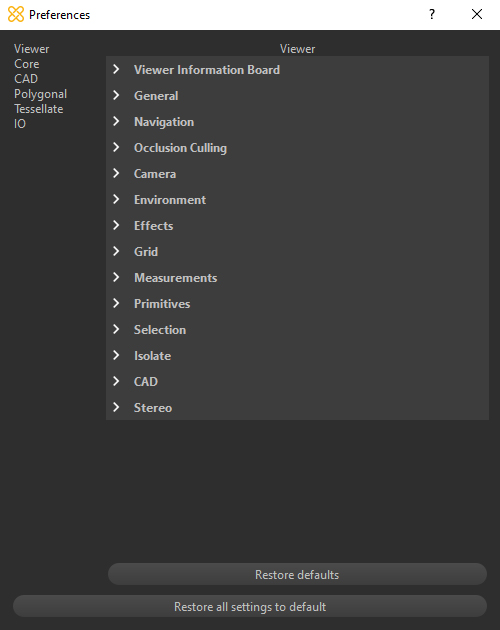500x630 pixels.
Task: Switch to the Polygonal preferences category
Action: [x=40, y=94]
